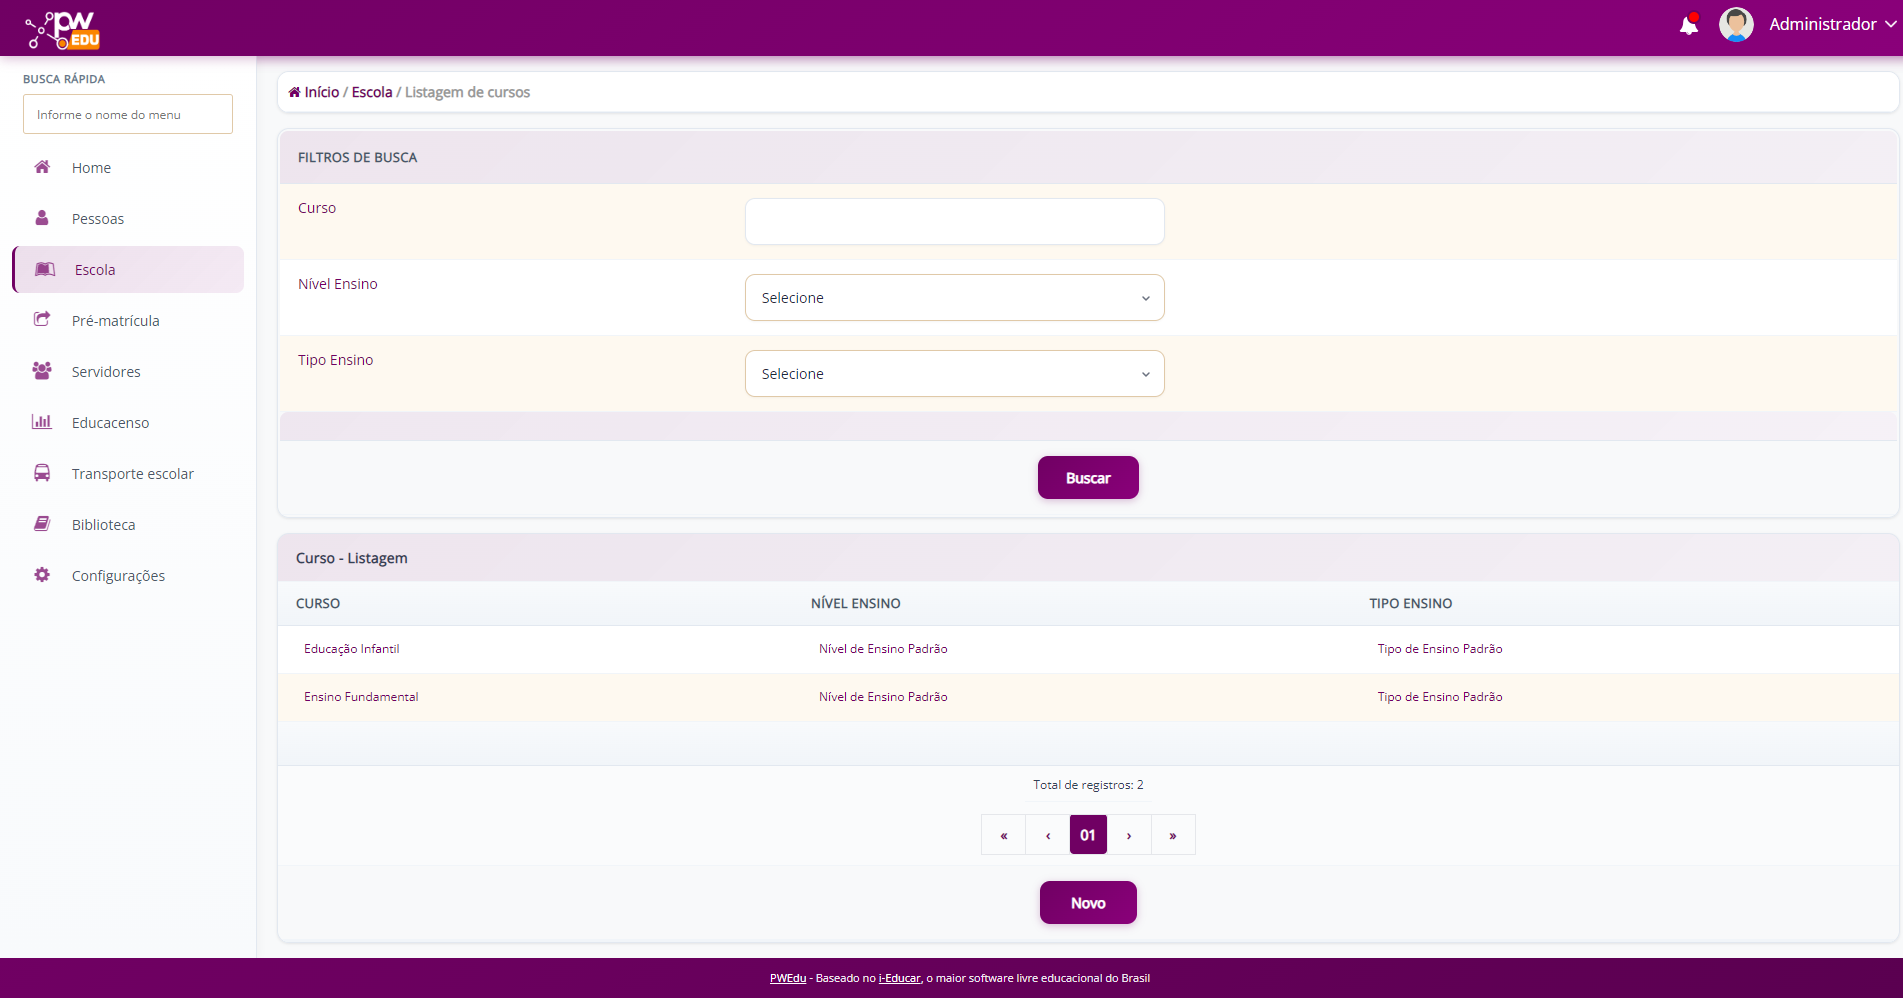Click the PW EDU logo
Viewport: 1903px width, 998px height.
click(x=63, y=30)
